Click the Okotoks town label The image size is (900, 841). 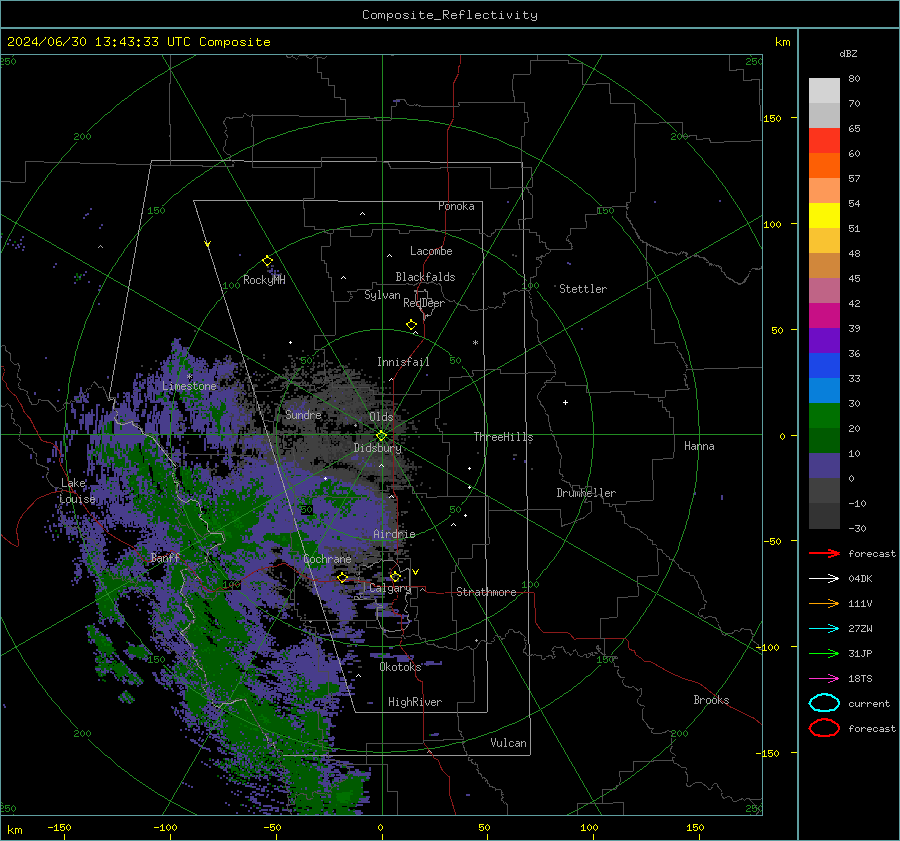coord(400,667)
